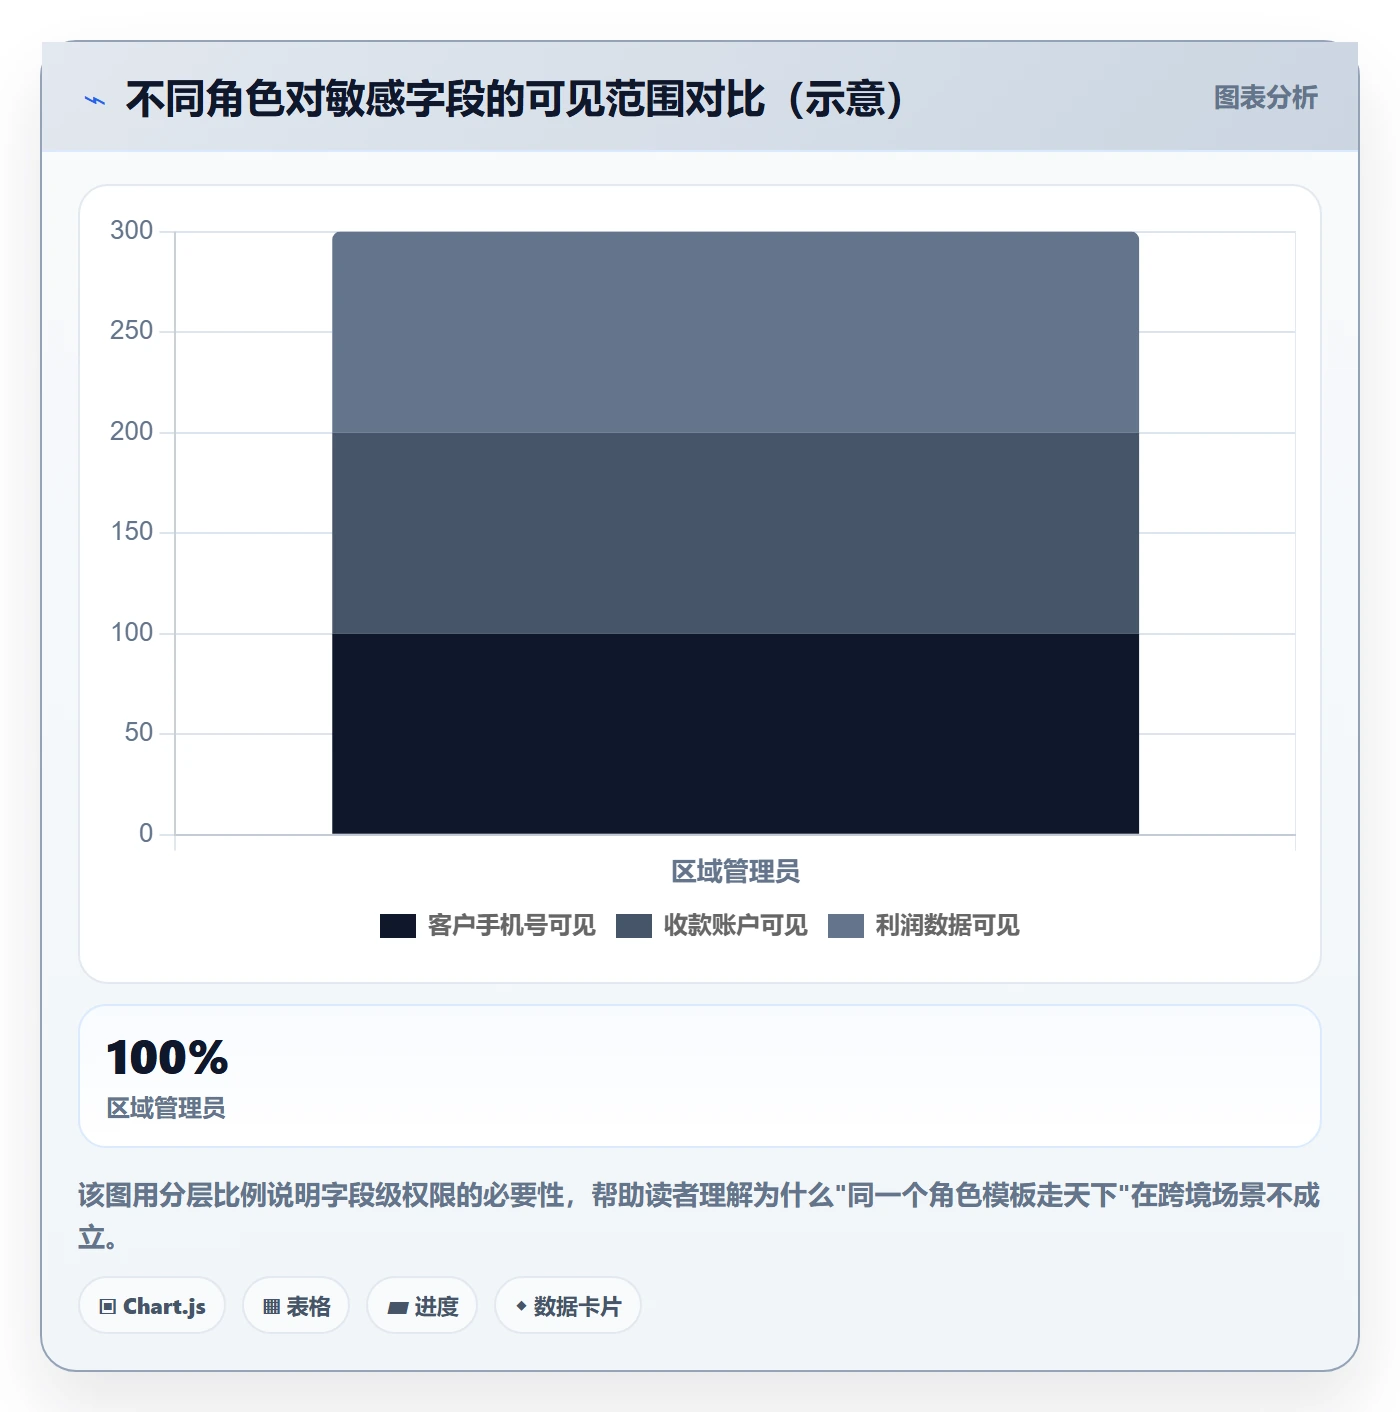1400x1412 pixels.
Task: Click the middle bar segment of the chart
Action: (735, 533)
